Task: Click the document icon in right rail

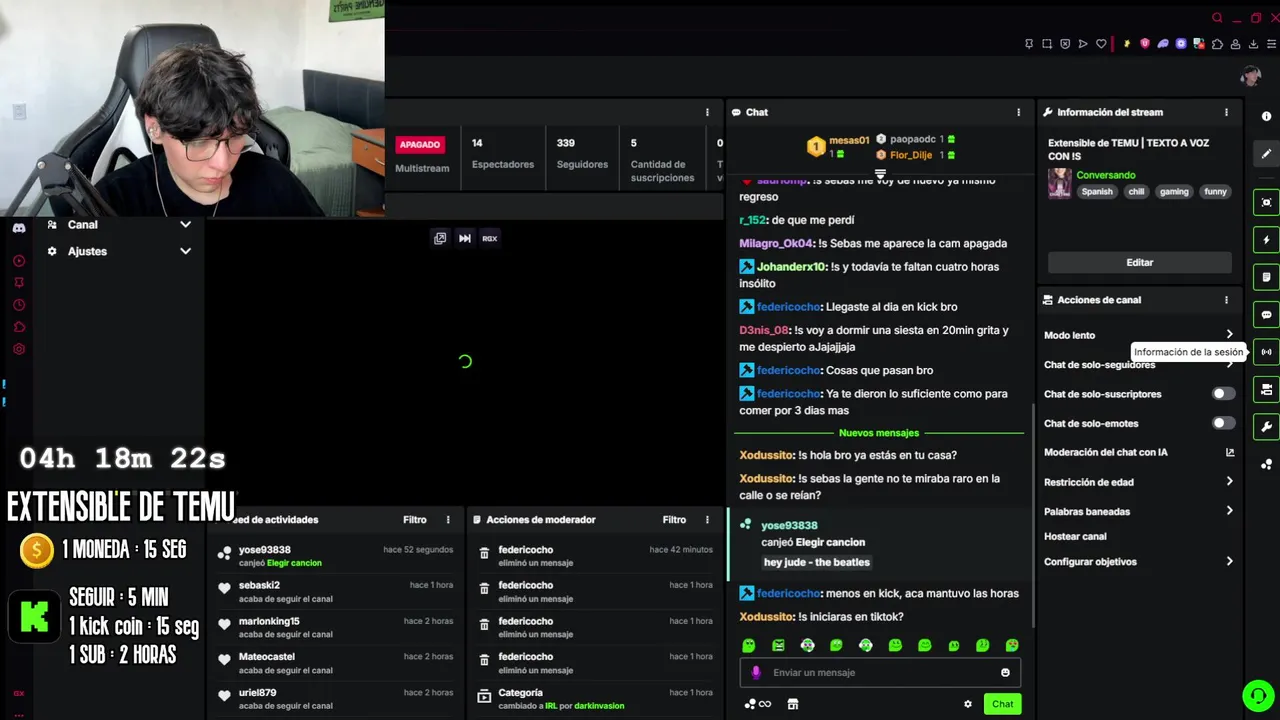Action: (x=1266, y=277)
